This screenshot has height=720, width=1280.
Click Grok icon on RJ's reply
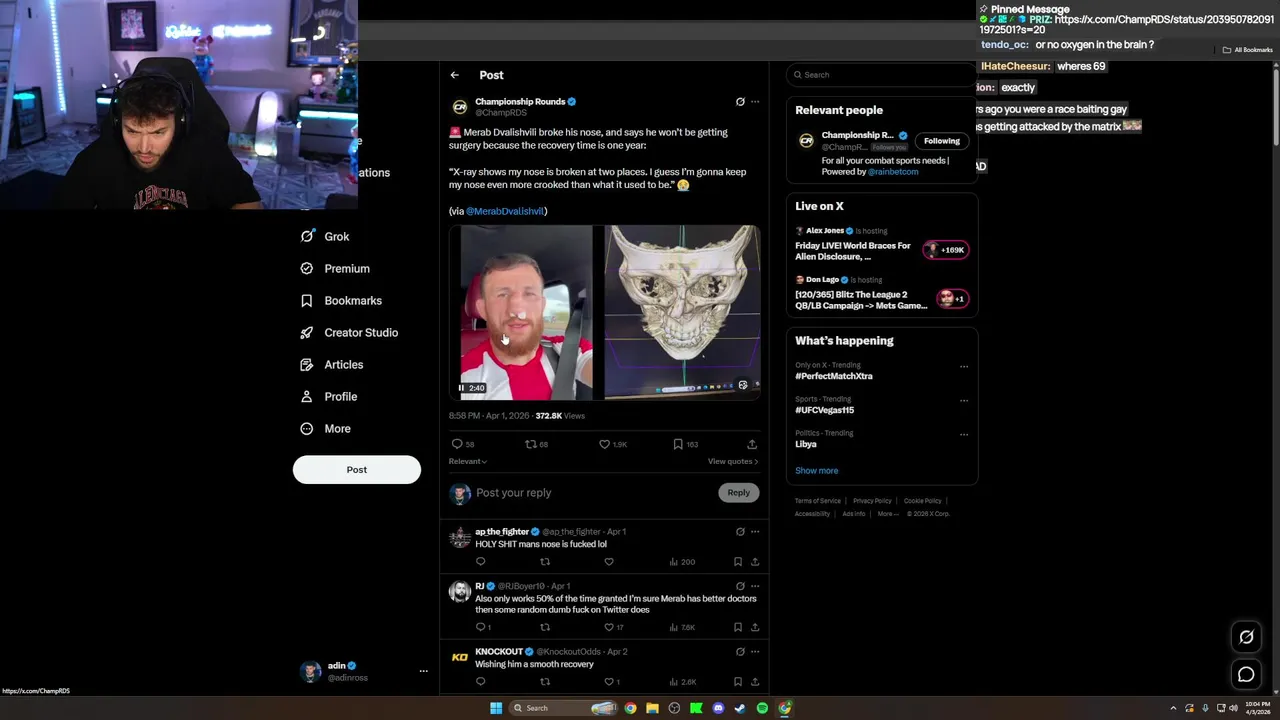pyautogui.click(x=740, y=586)
